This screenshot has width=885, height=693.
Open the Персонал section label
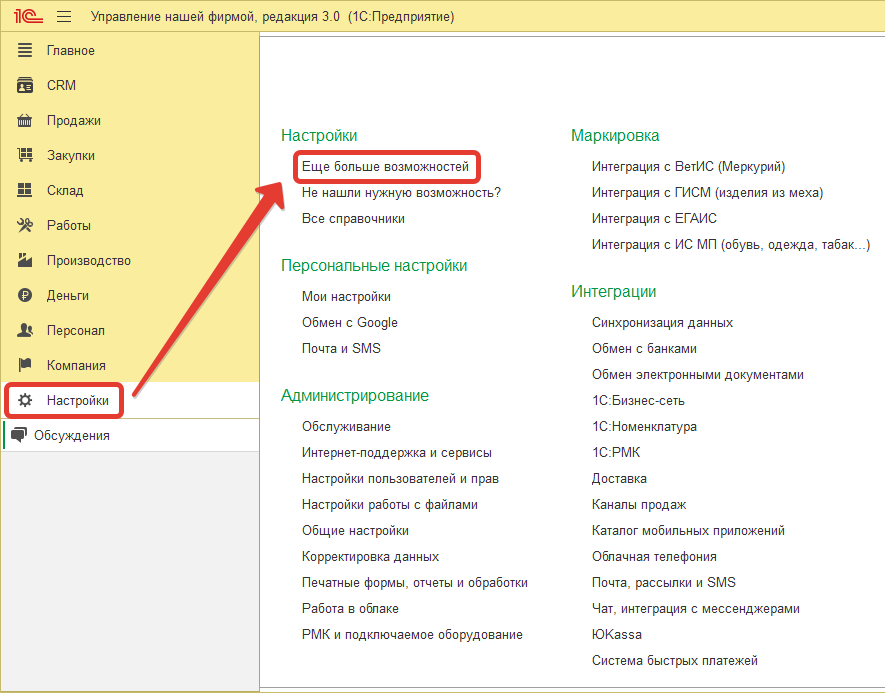76,331
